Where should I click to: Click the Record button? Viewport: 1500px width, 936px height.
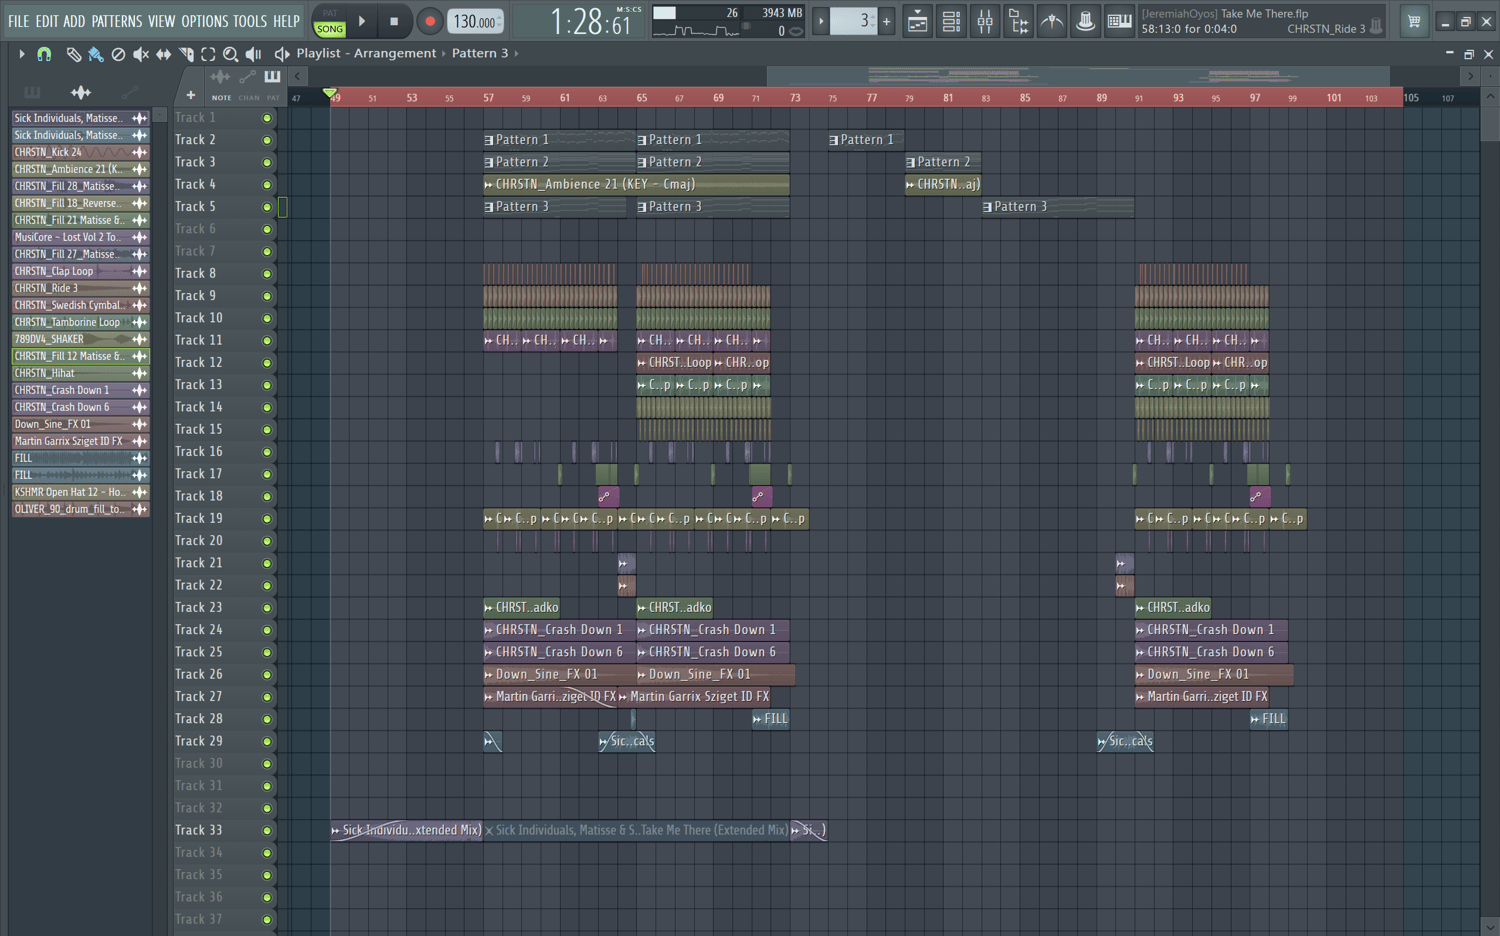tap(430, 21)
